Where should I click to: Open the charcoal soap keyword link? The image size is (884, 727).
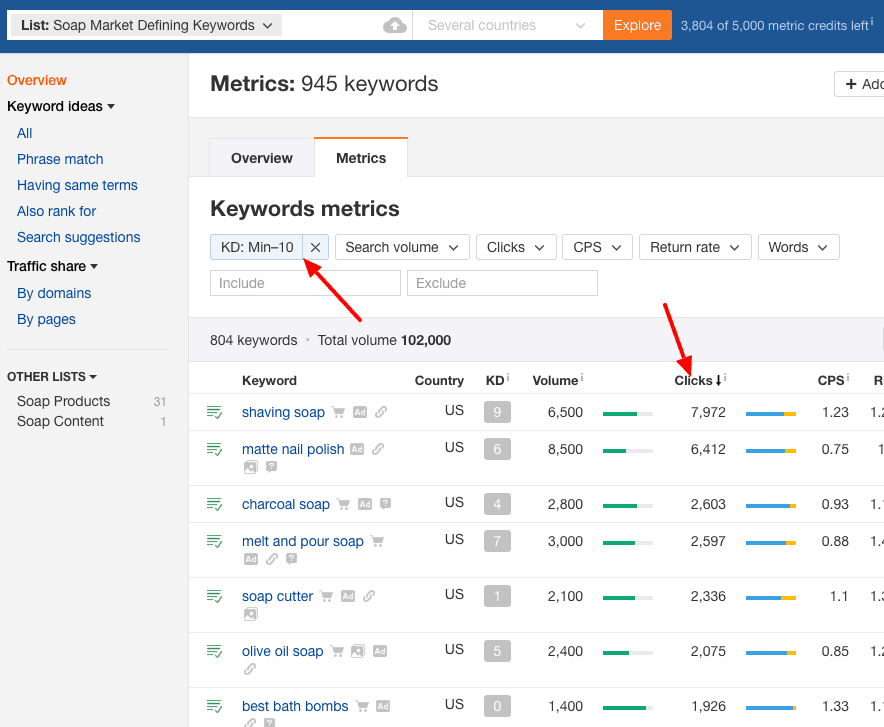[x=285, y=504]
